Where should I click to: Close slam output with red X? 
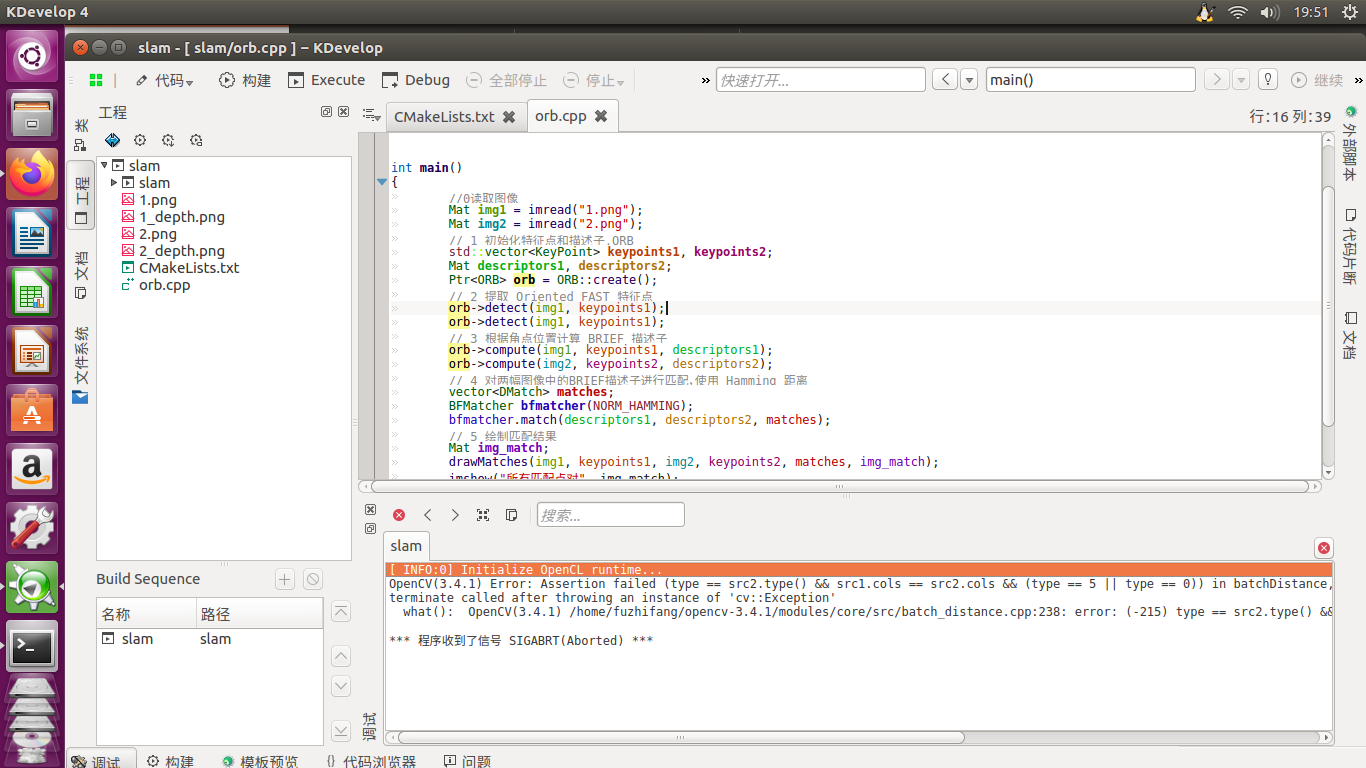pos(1324,548)
